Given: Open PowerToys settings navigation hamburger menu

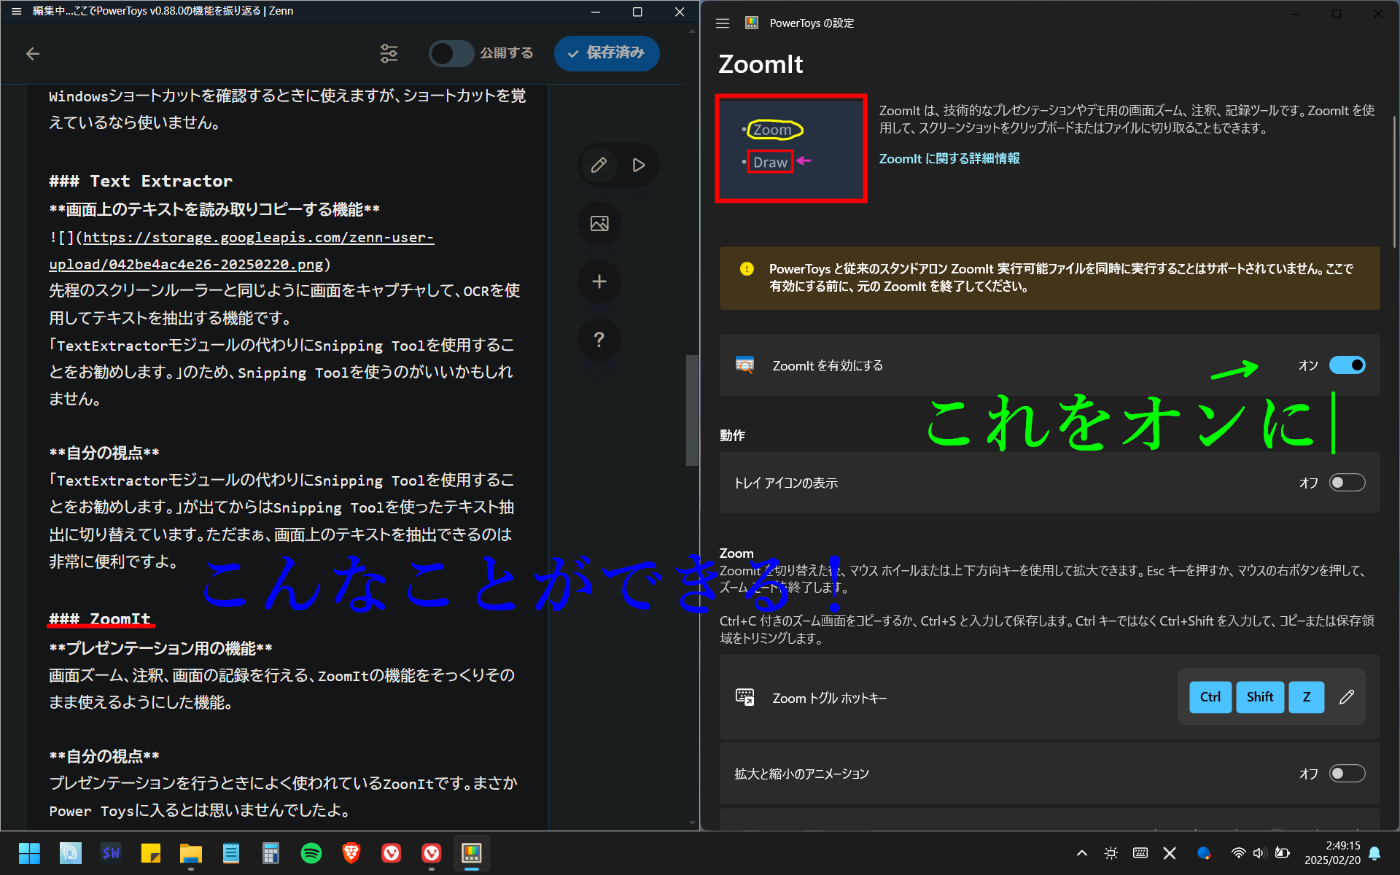Looking at the screenshot, I should click(x=722, y=23).
